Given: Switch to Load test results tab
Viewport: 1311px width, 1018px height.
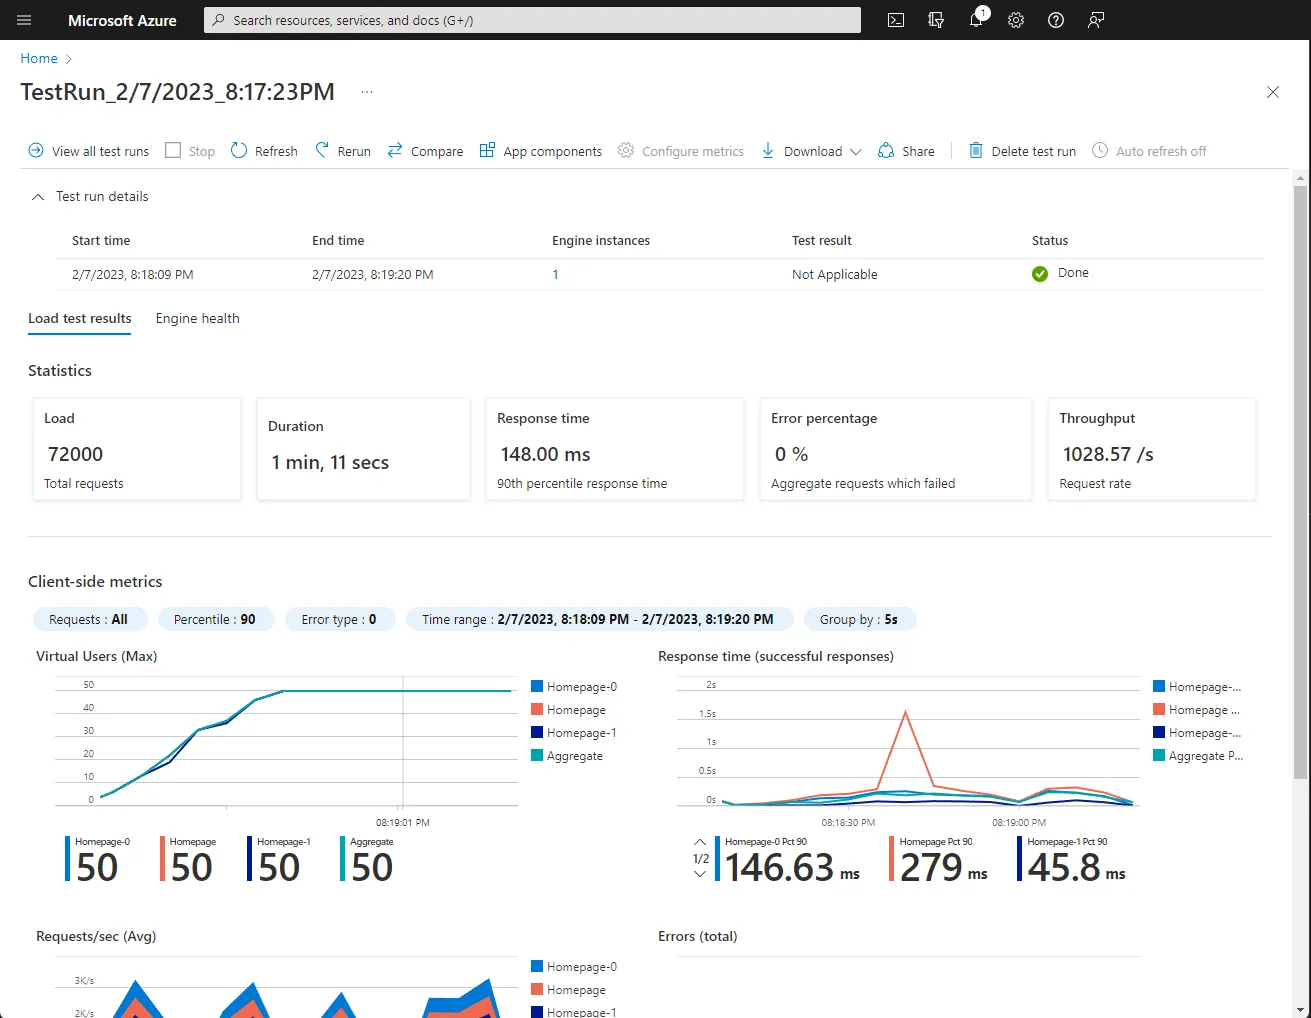Looking at the screenshot, I should [80, 319].
